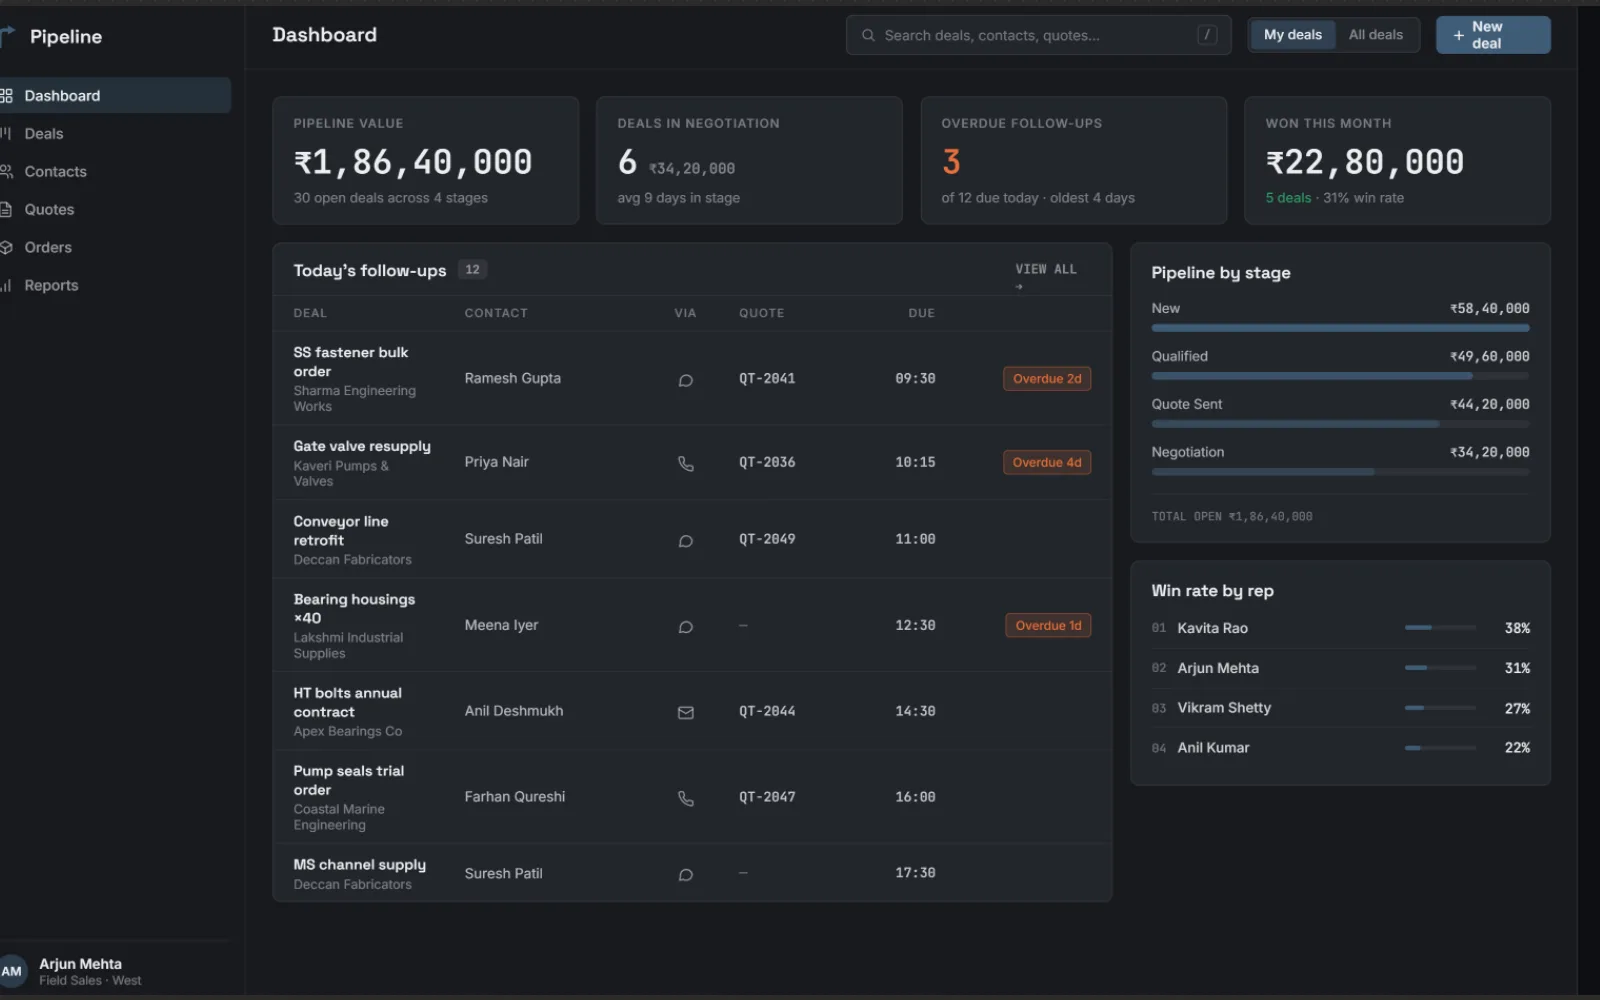Screen dimensions: 1600x1000
Task: Open the Deals section
Action: point(114,134)
